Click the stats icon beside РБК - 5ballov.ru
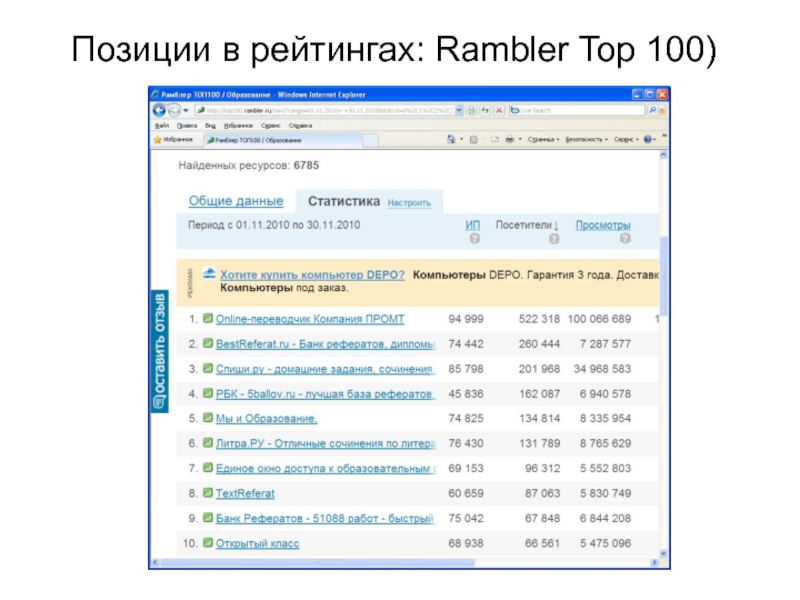This screenshot has width=800, height=600. pos(207,393)
